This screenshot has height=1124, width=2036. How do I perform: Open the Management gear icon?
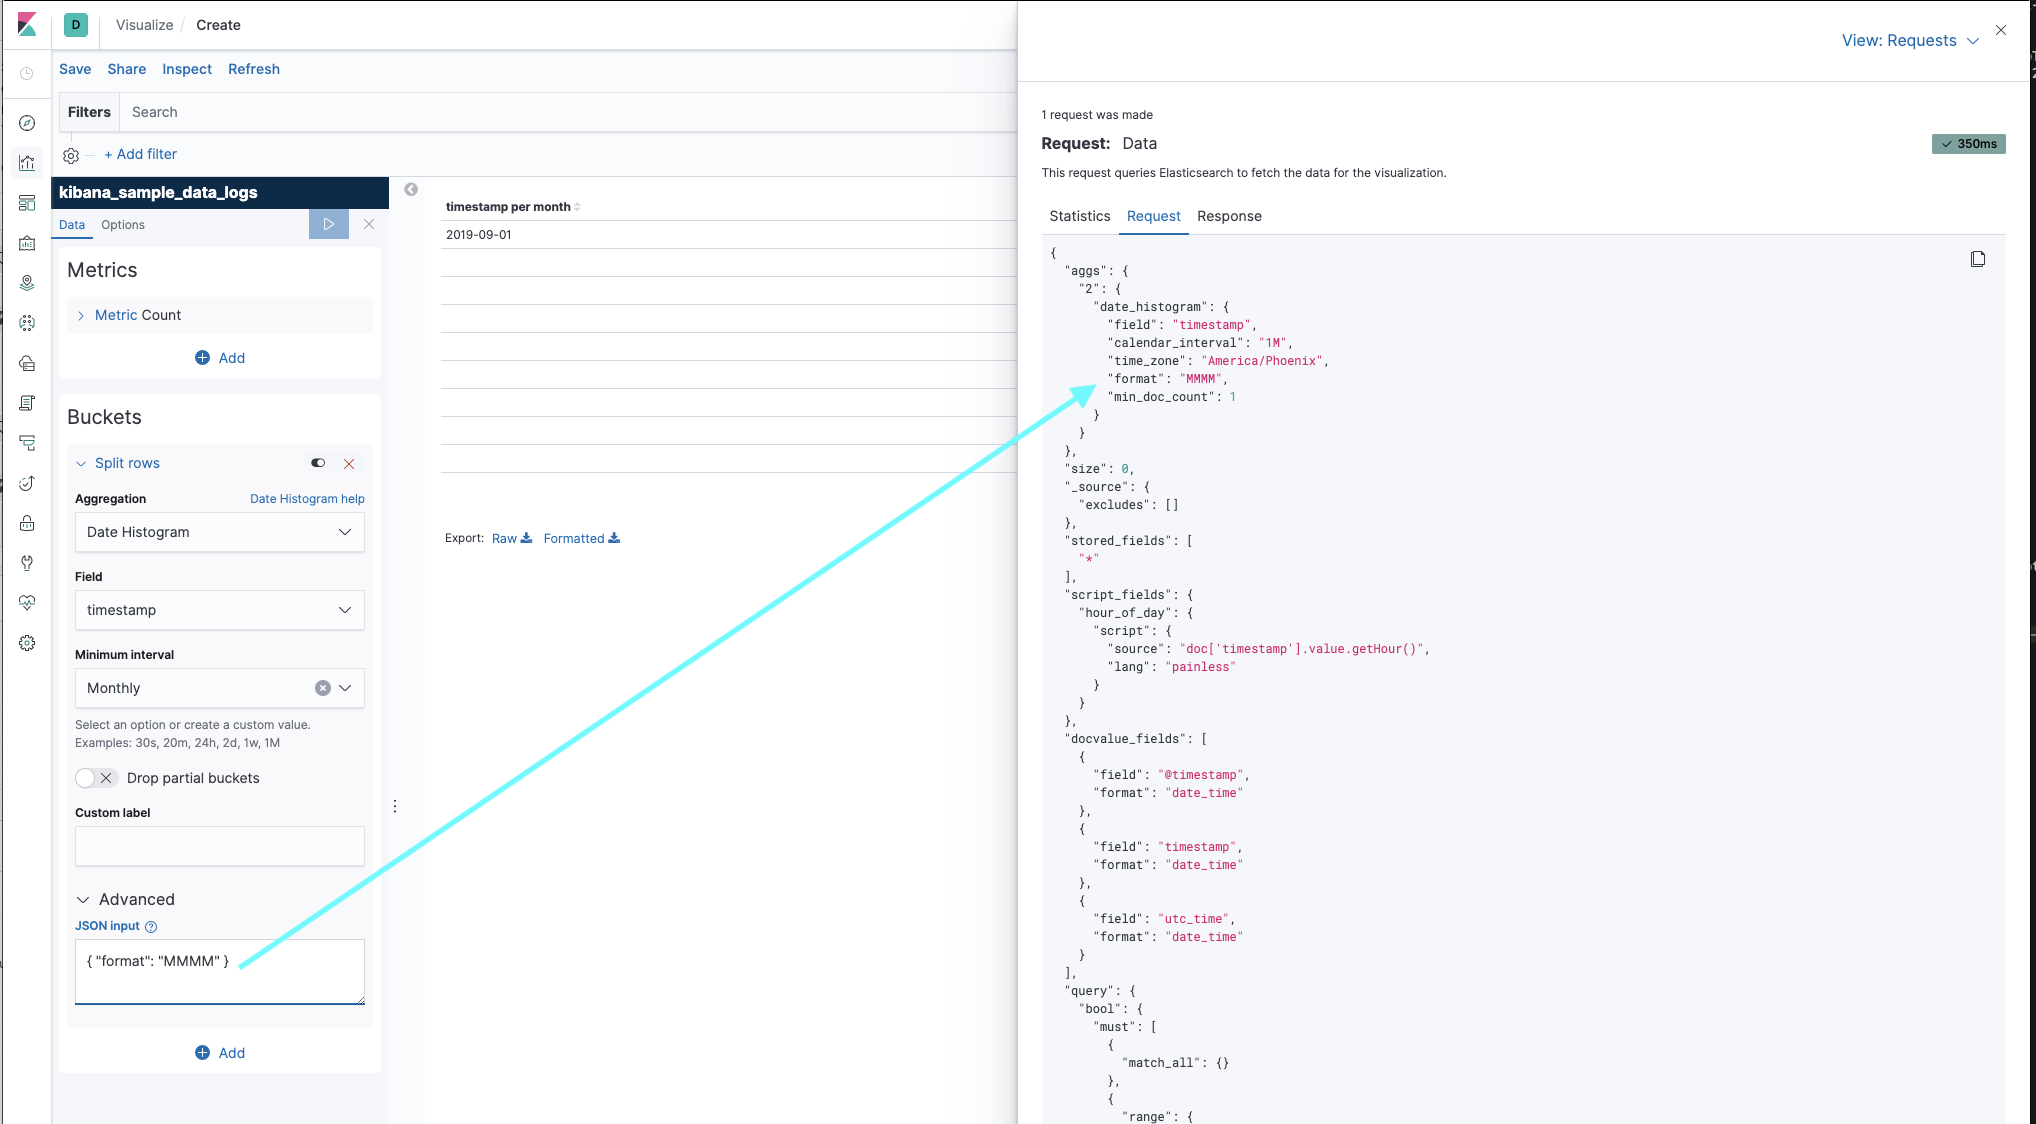click(x=27, y=643)
